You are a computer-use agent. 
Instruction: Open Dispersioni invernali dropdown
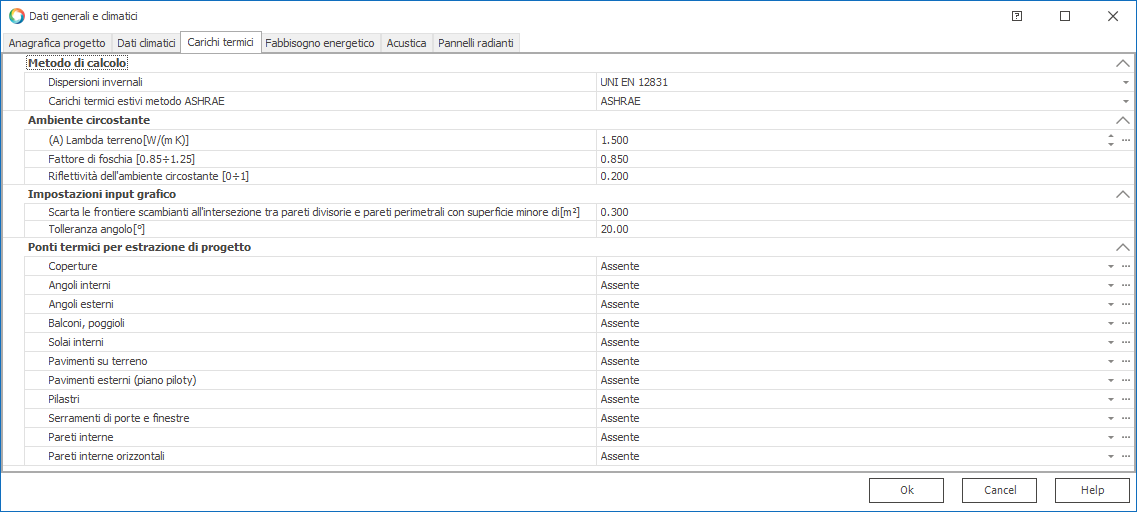pos(1125,83)
